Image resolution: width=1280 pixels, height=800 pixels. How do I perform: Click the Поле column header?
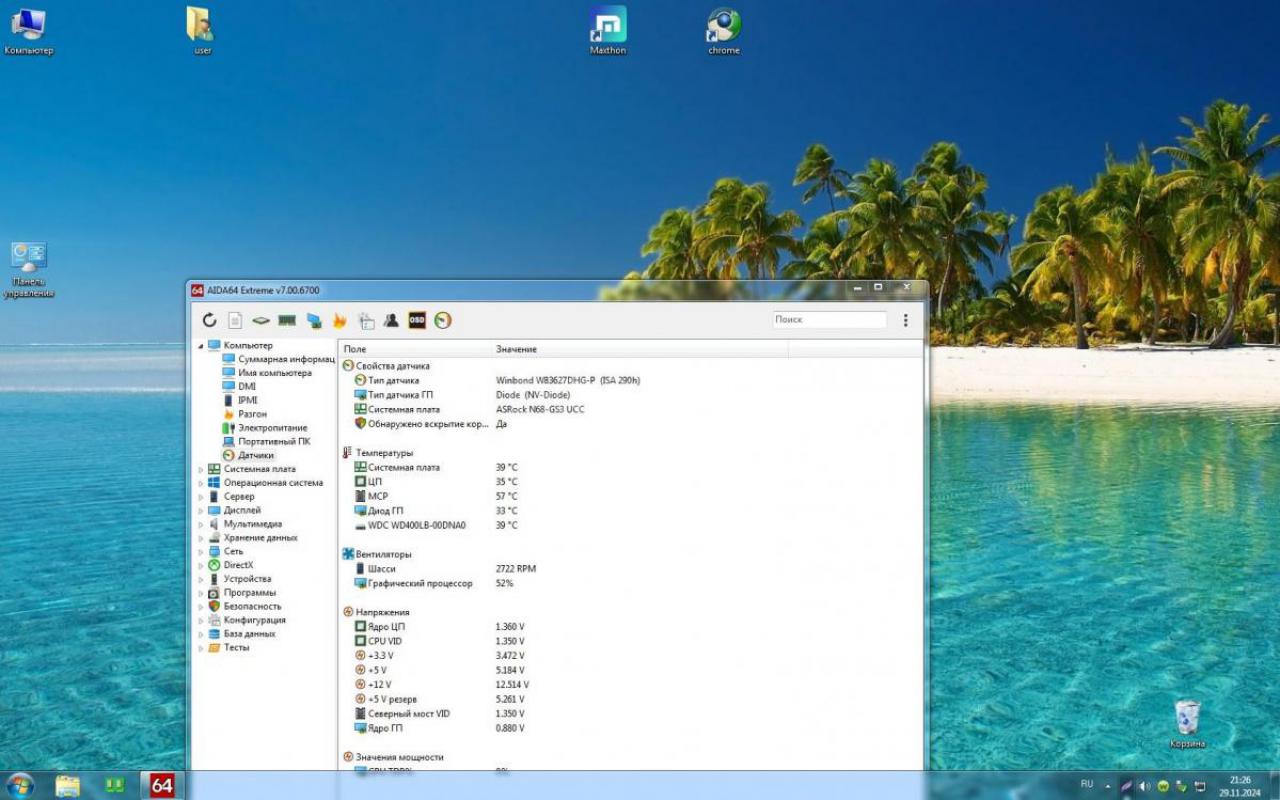(x=415, y=349)
